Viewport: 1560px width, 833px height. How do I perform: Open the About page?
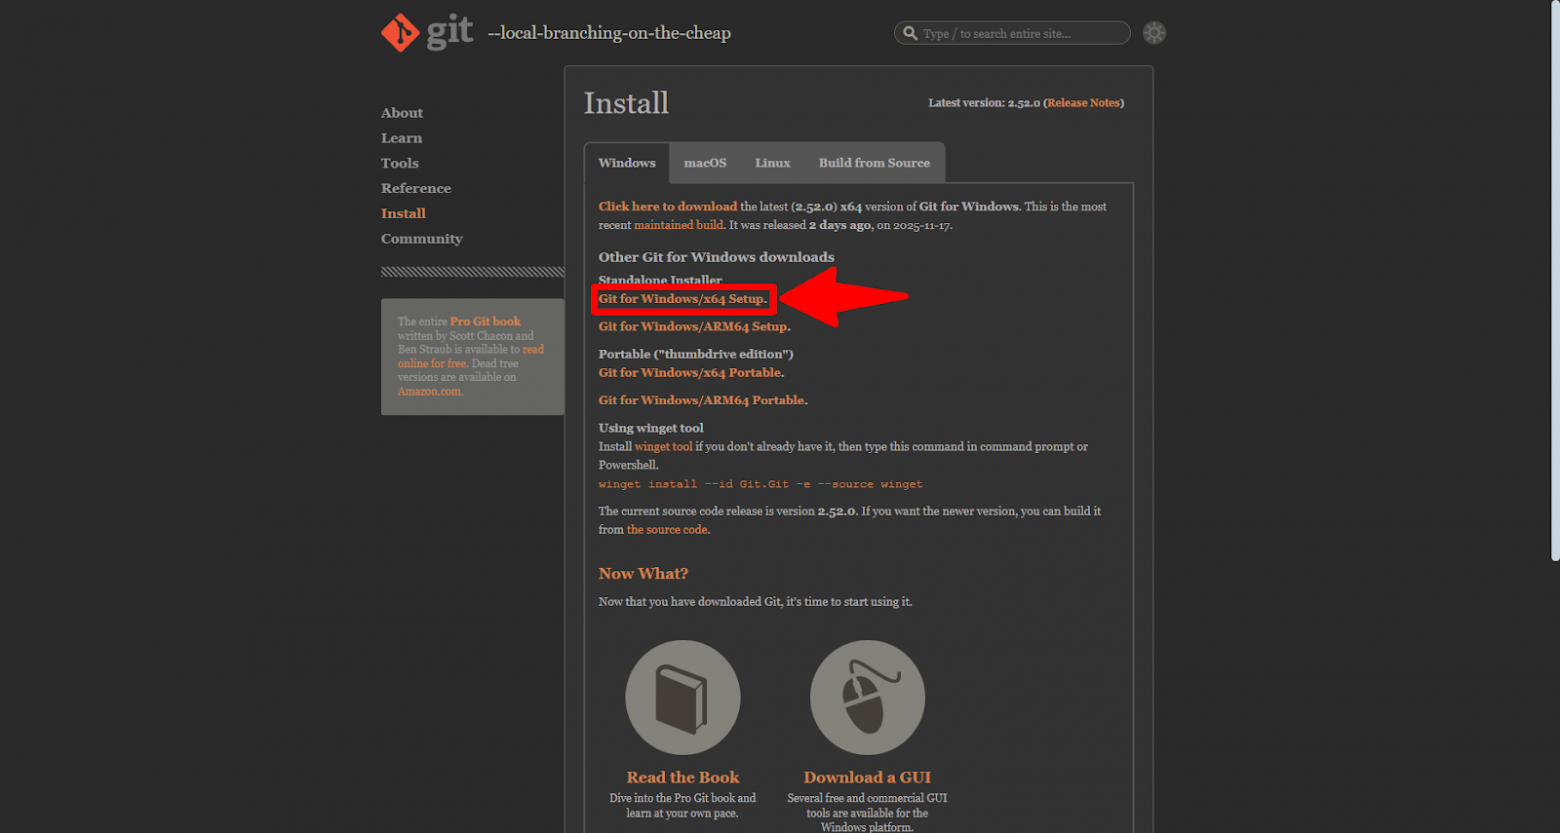401,112
